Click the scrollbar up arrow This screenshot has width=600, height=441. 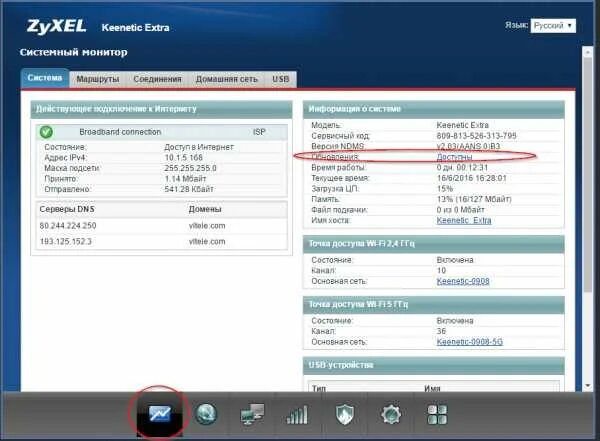588,52
